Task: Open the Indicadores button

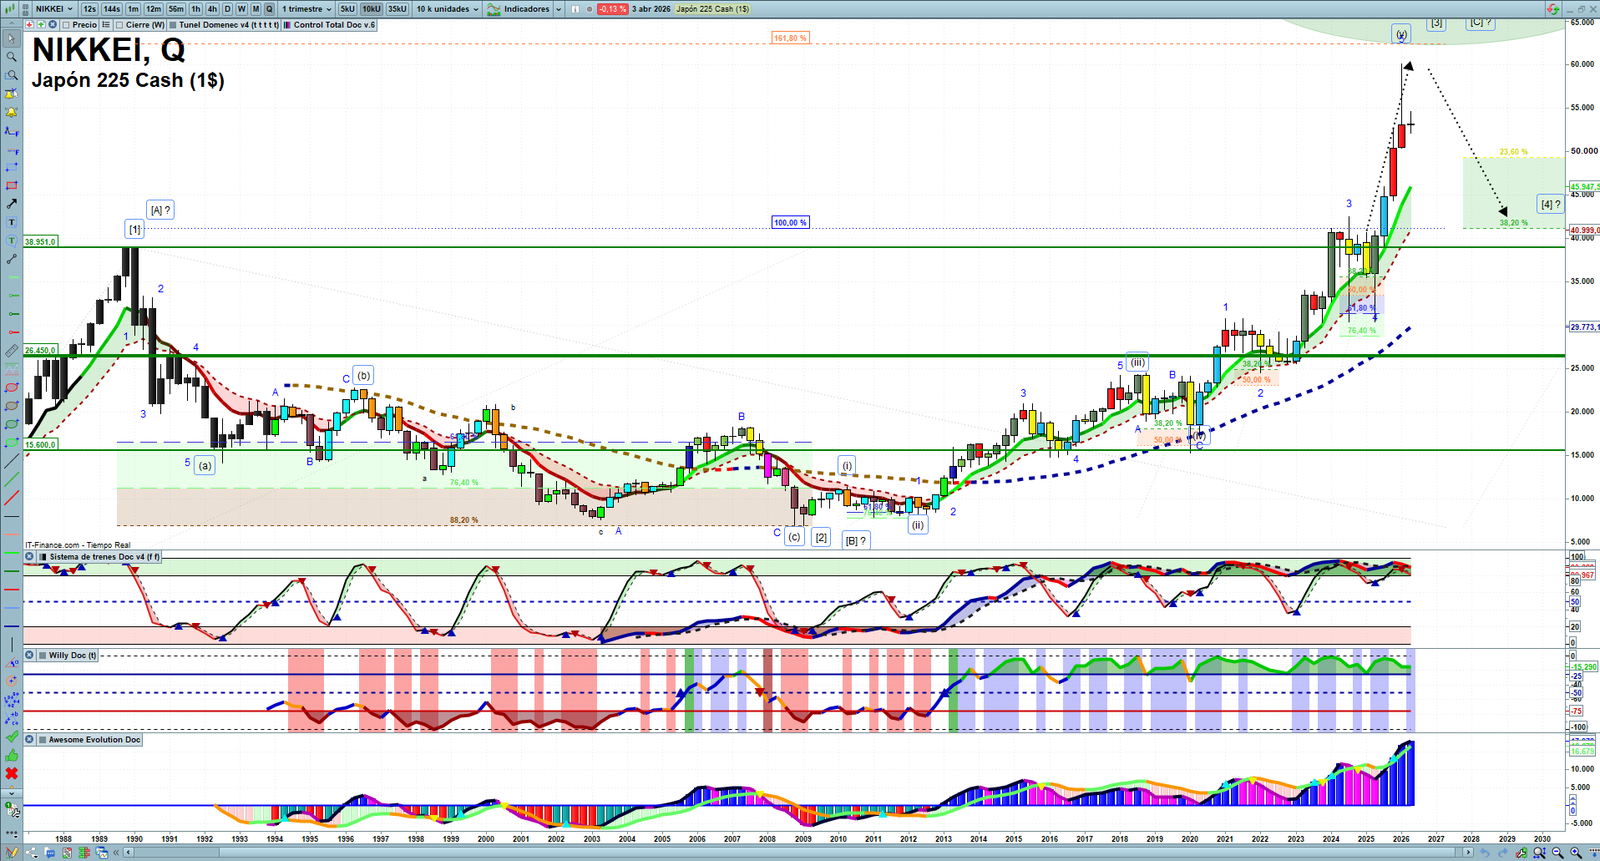Action: [524, 9]
